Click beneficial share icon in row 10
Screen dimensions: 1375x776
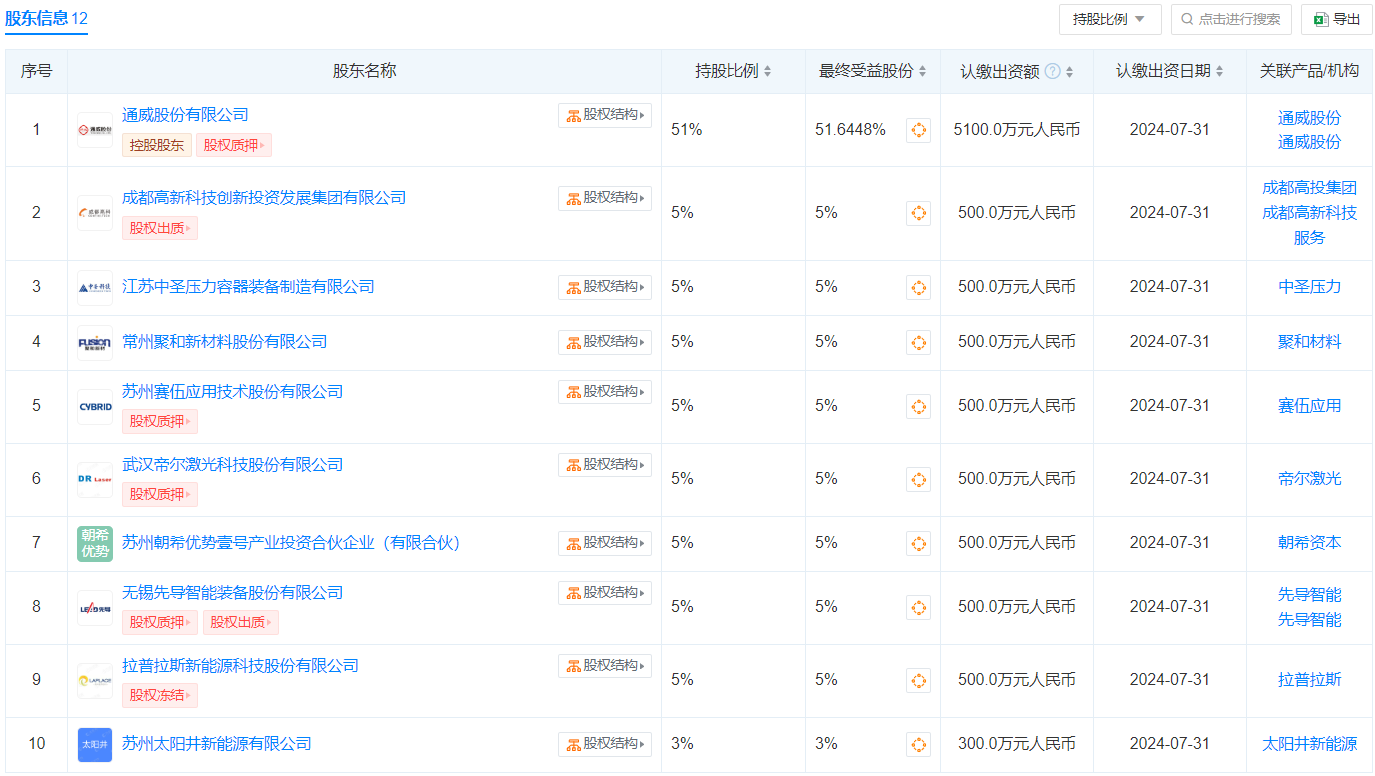click(918, 744)
